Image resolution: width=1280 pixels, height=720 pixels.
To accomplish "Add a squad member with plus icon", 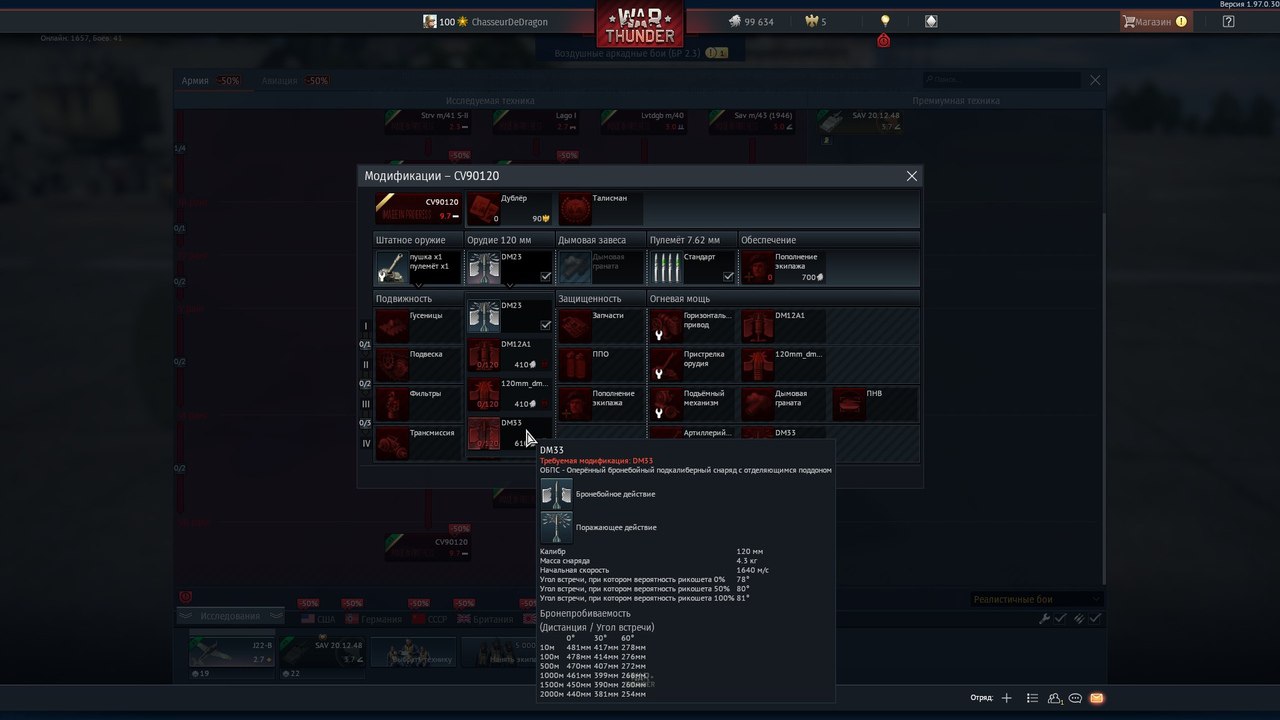I will coord(1007,698).
